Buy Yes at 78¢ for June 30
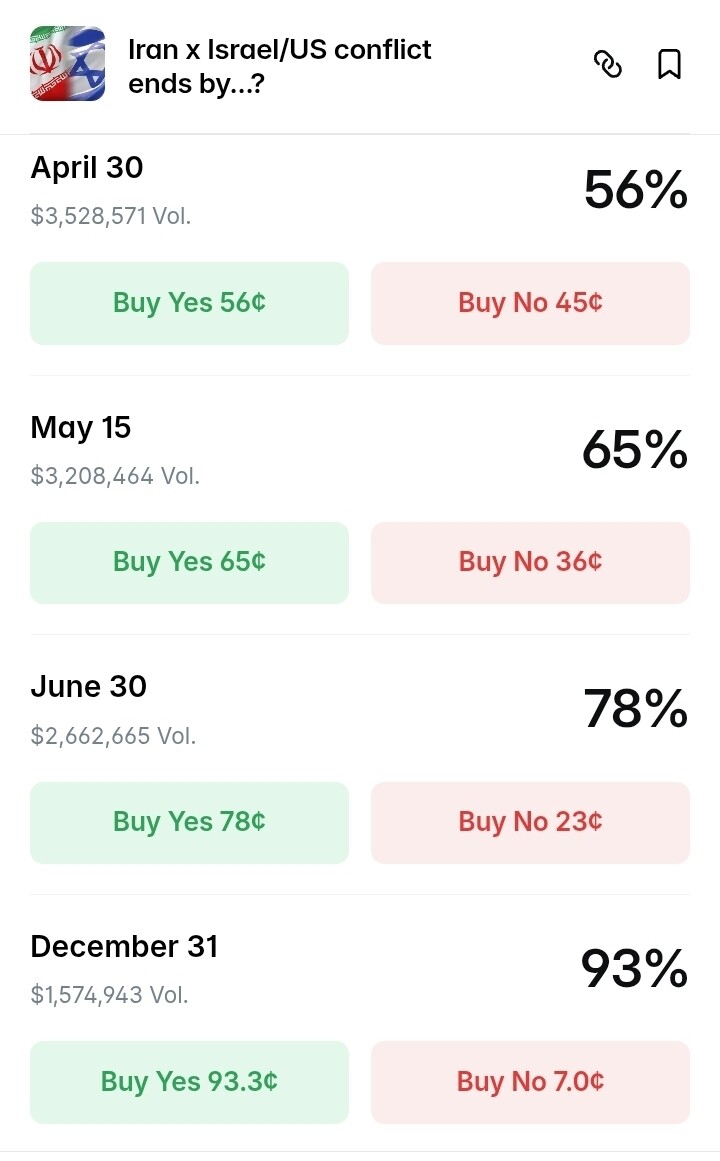This screenshot has width=720, height=1161. coord(189,822)
